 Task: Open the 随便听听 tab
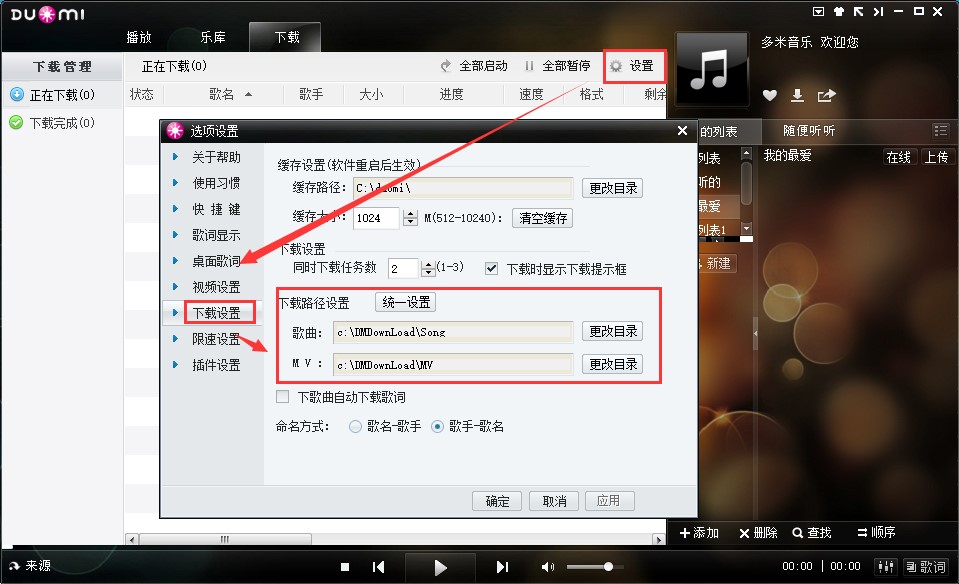point(809,131)
